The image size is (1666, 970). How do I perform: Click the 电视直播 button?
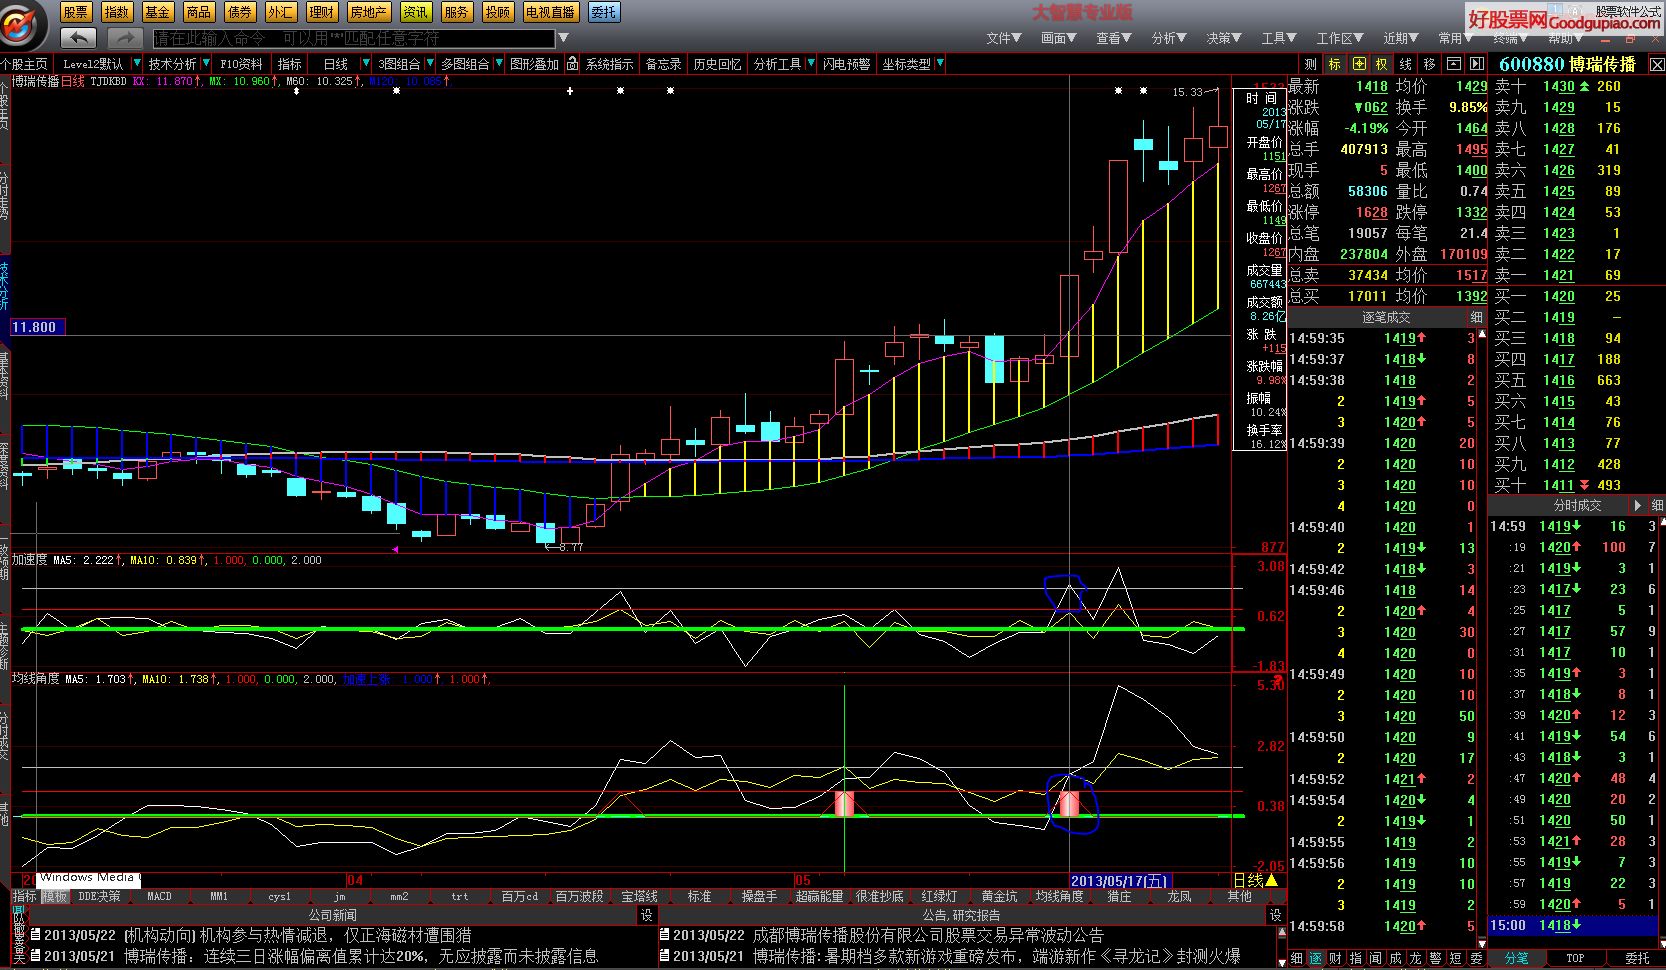point(550,12)
